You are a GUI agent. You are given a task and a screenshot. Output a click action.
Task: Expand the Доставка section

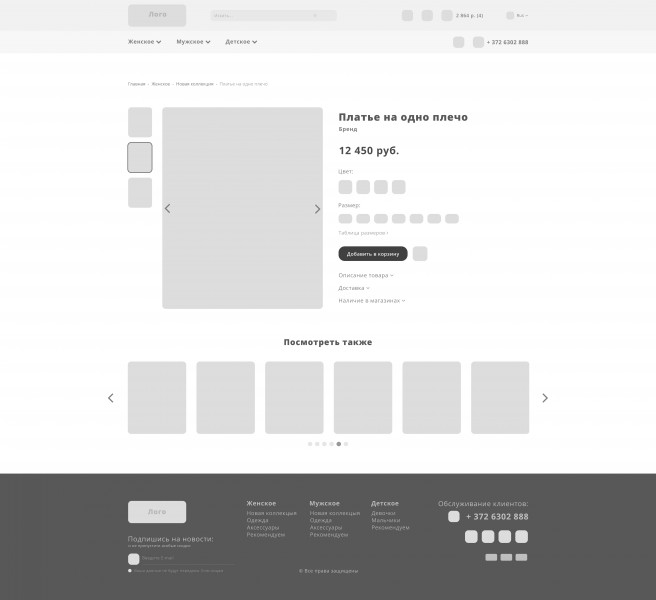[354, 288]
